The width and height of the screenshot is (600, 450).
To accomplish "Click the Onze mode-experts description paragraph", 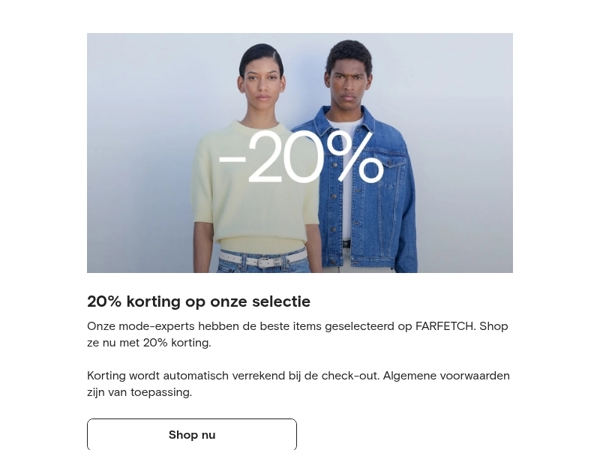I will tap(298, 334).
